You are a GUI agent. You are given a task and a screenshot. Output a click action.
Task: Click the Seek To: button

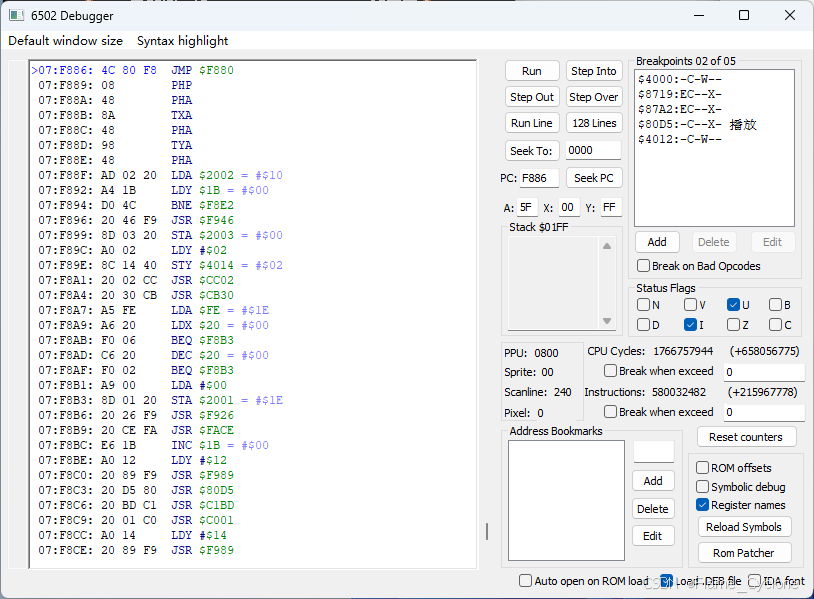(x=532, y=151)
